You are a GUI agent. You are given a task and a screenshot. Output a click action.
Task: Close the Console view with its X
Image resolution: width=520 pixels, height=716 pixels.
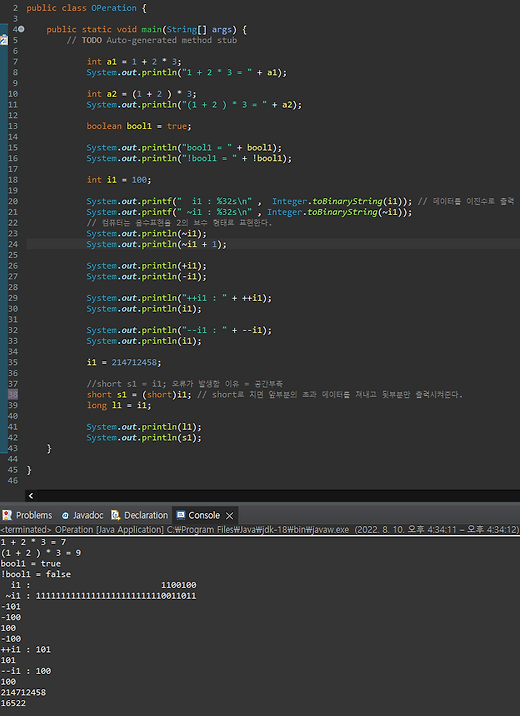pos(230,516)
